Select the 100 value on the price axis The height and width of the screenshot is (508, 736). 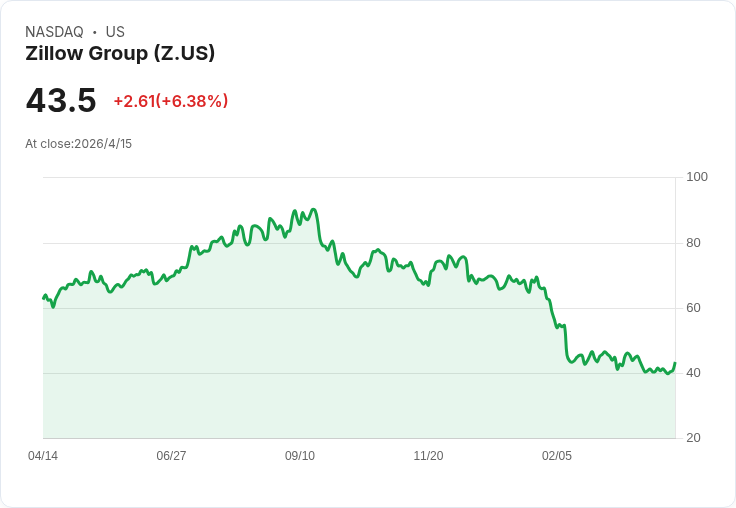(x=697, y=177)
